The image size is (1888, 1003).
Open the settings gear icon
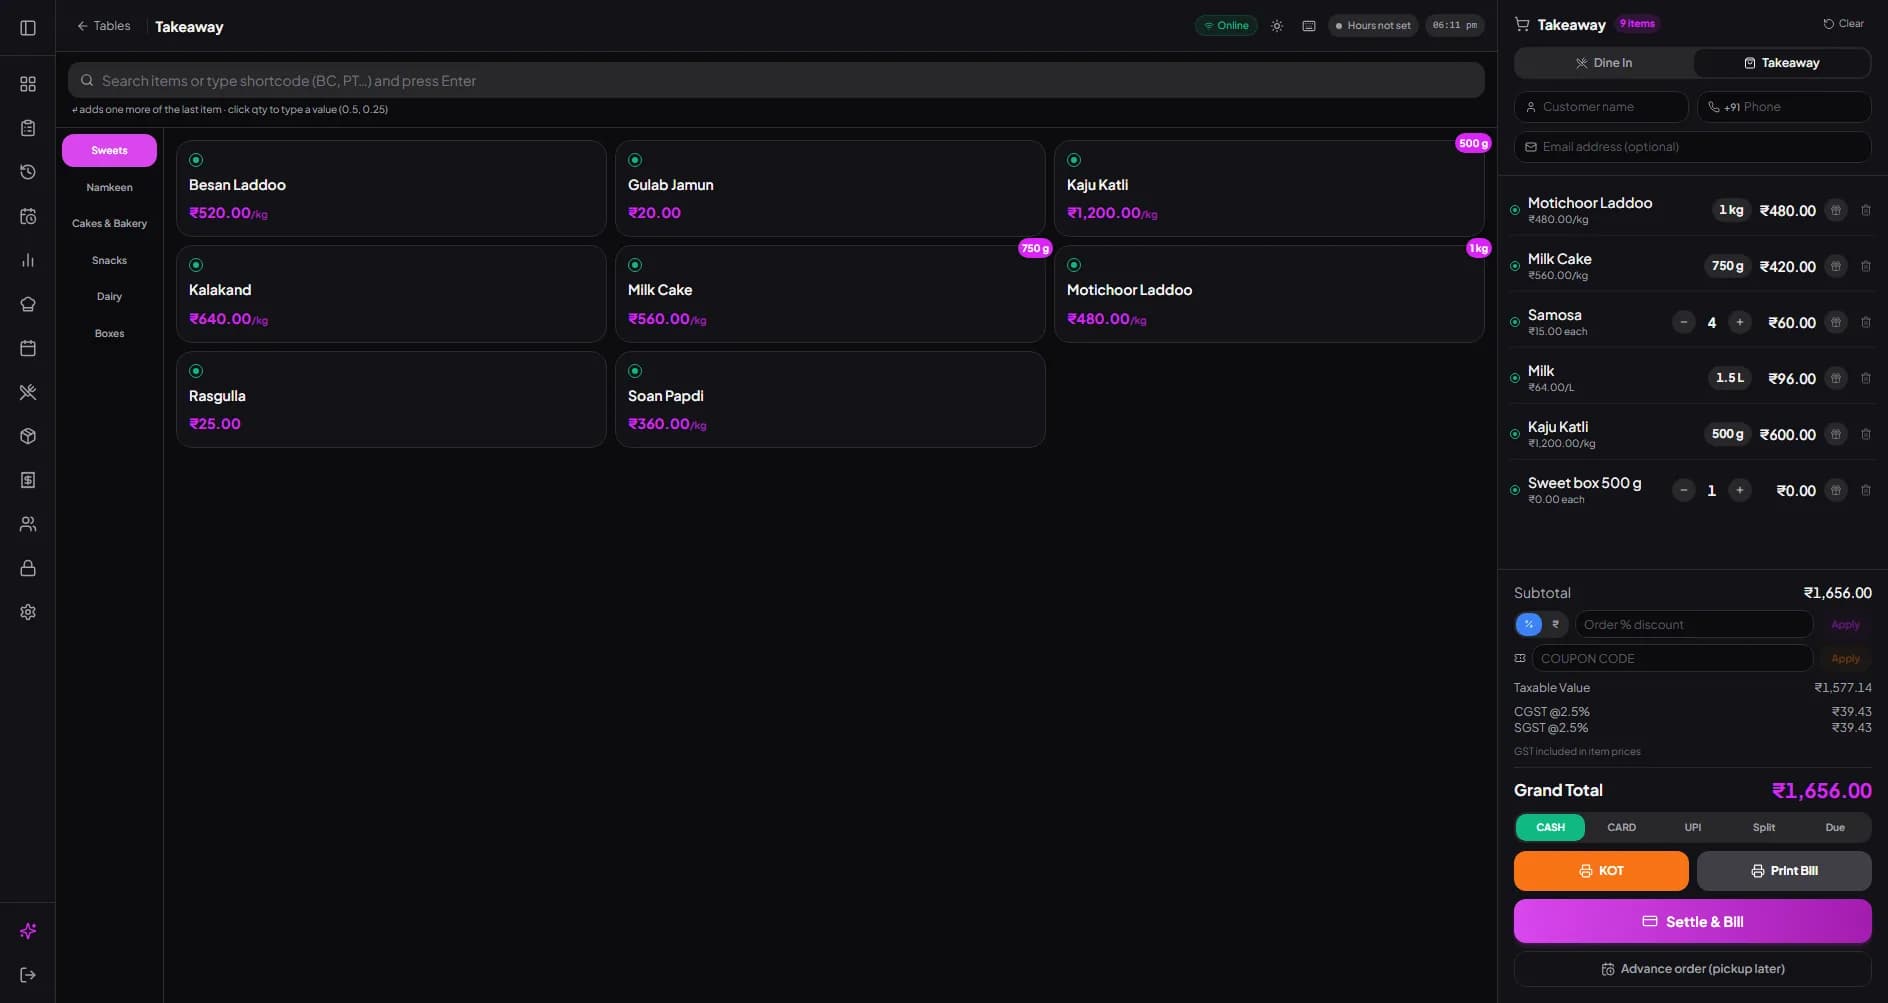28,612
